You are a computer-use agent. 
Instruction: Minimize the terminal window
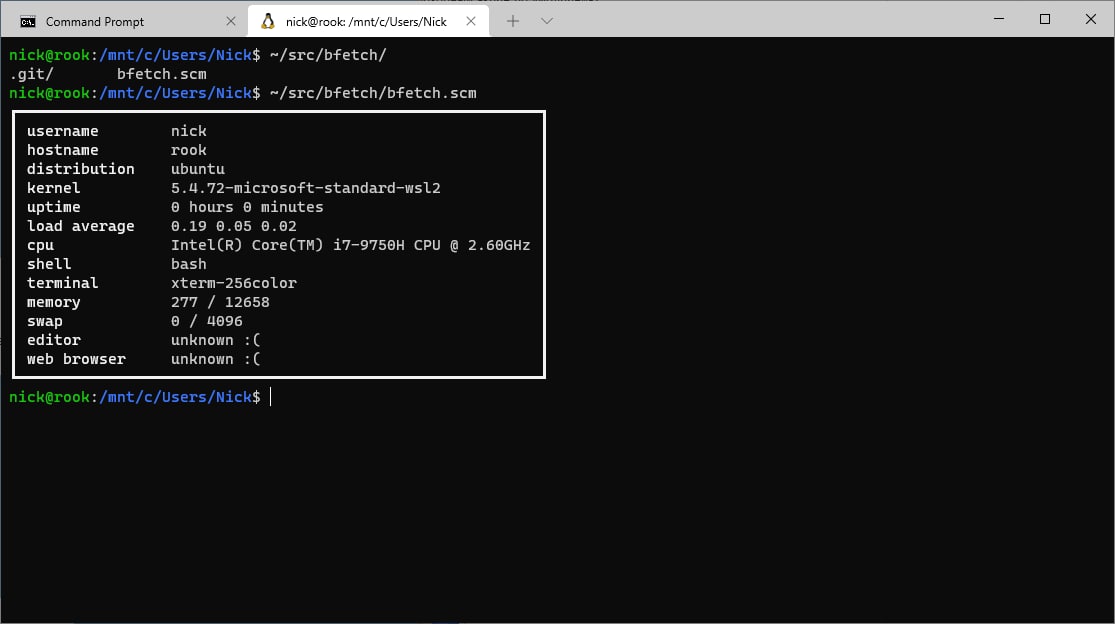tap(999, 19)
